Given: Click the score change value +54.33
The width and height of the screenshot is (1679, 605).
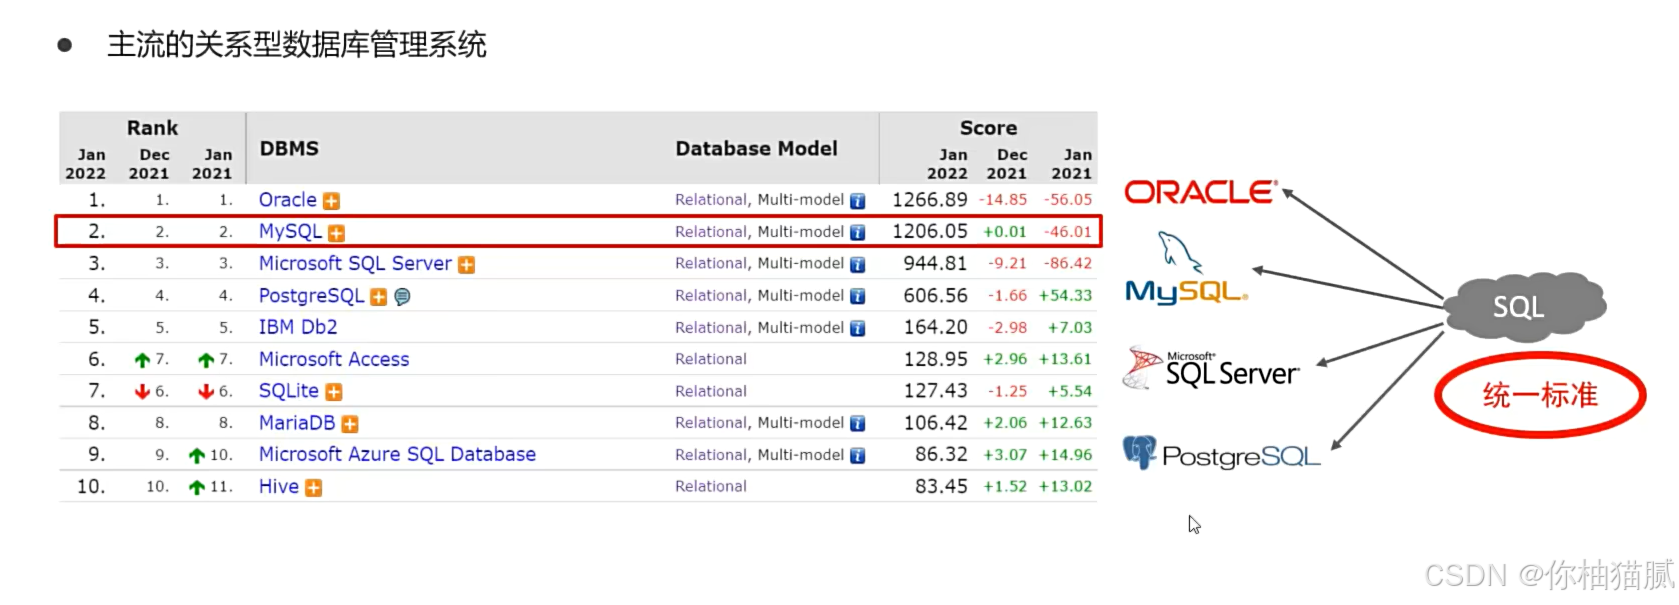Looking at the screenshot, I should pos(1065,296).
